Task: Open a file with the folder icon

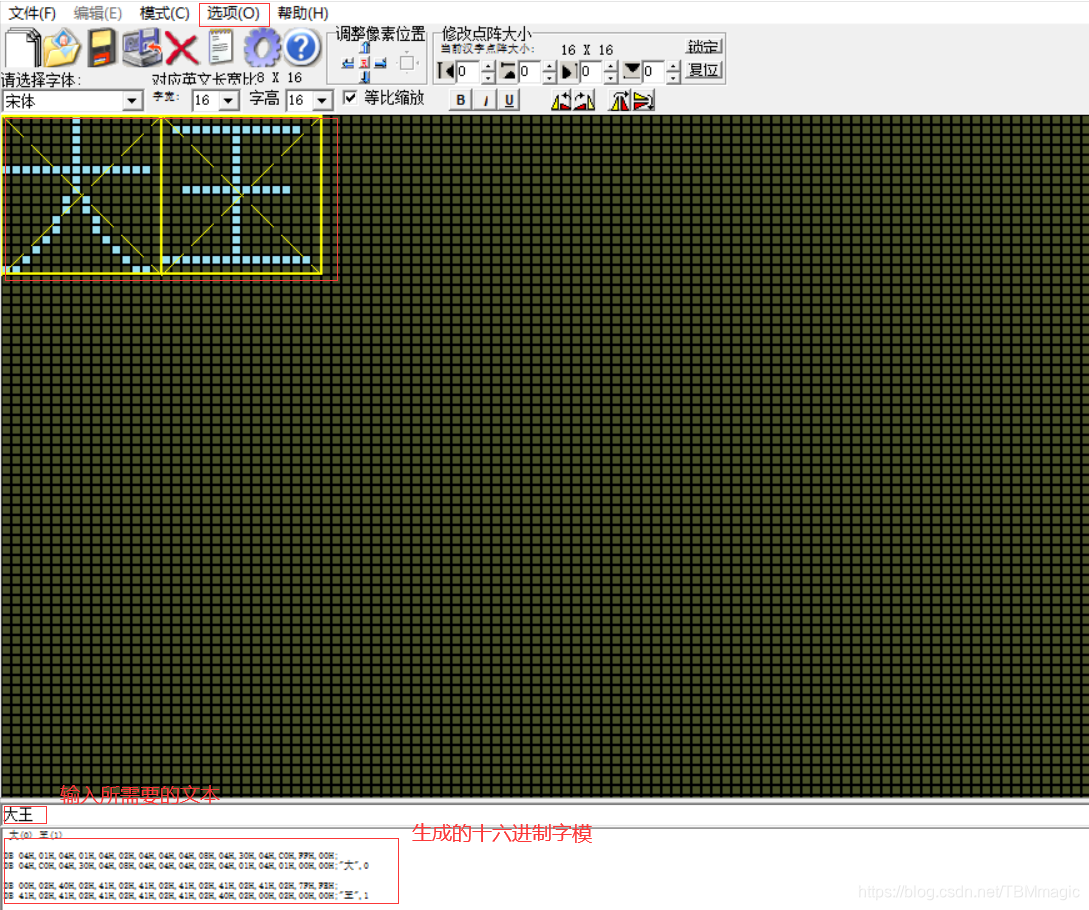Action: [63, 48]
